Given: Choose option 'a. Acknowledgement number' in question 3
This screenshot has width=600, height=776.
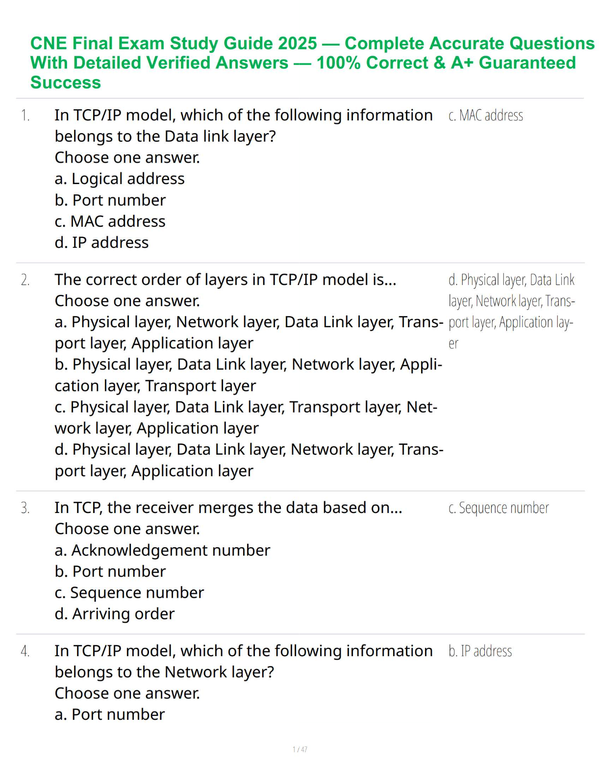Looking at the screenshot, I should pyautogui.click(x=162, y=550).
